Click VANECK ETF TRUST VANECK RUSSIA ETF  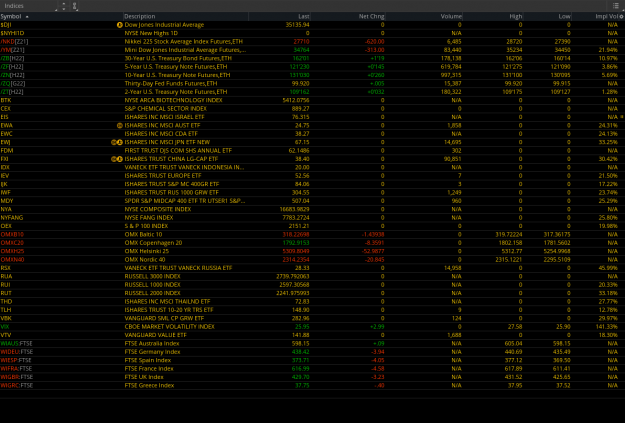pos(178,268)
